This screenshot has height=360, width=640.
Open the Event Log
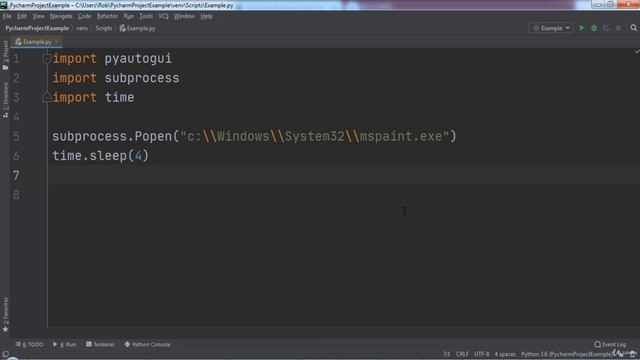point(610,344)
